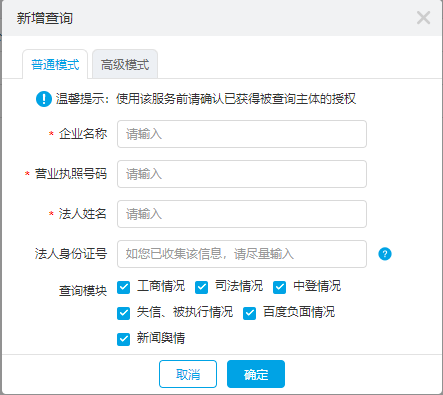Focus the 企业名称 input field
The image size is (443, 395).
(242, 134)
